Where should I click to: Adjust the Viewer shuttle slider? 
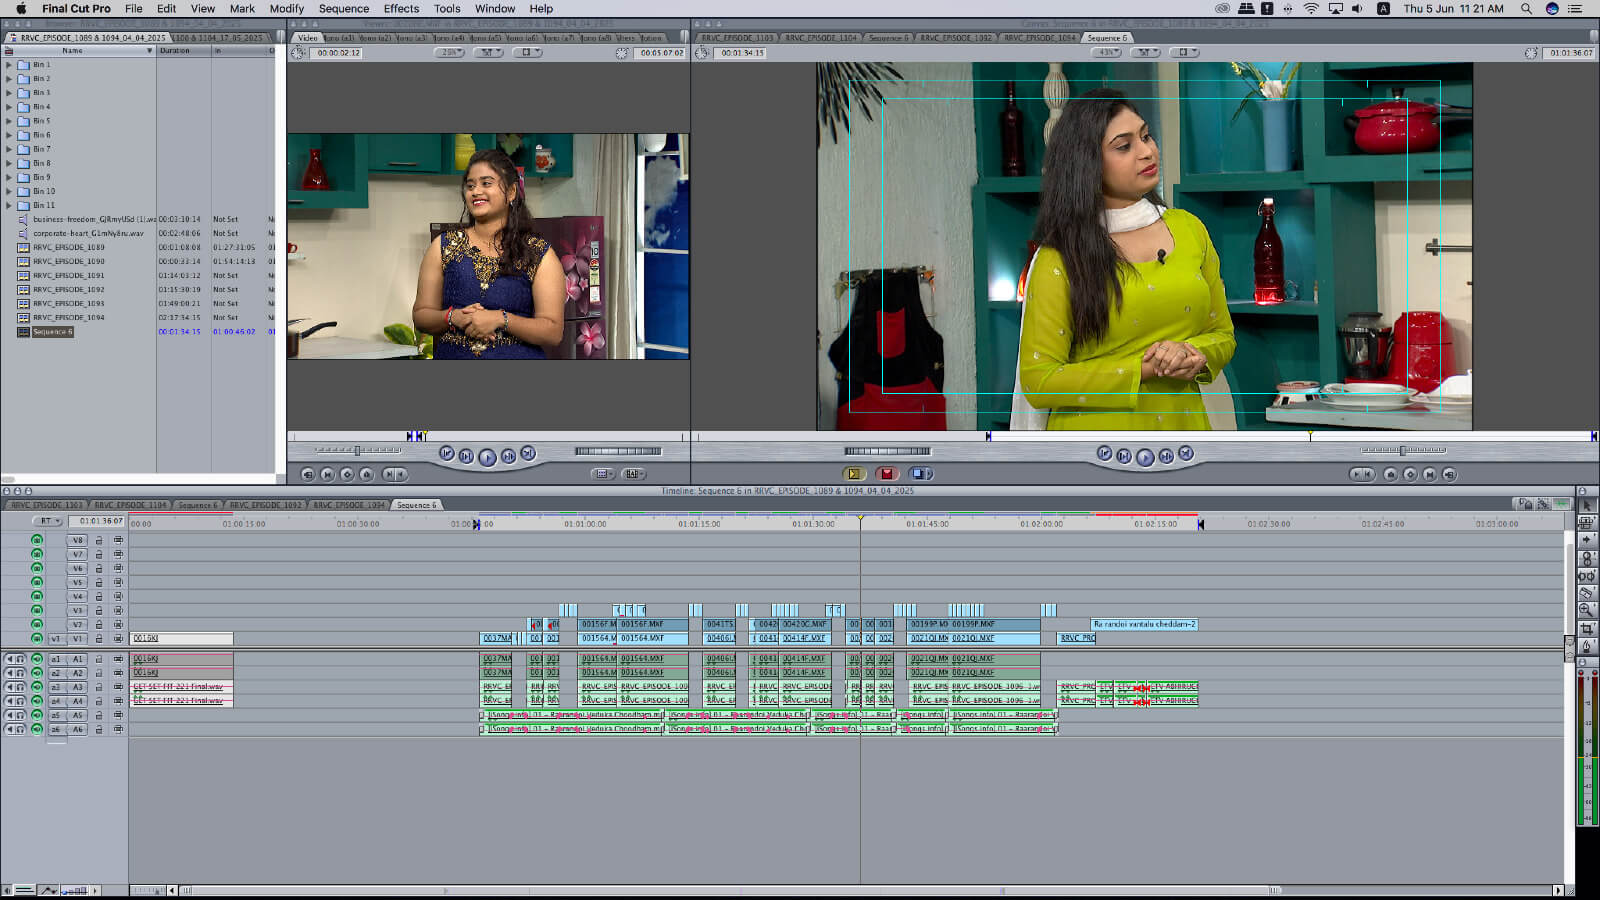coord(357,451)
